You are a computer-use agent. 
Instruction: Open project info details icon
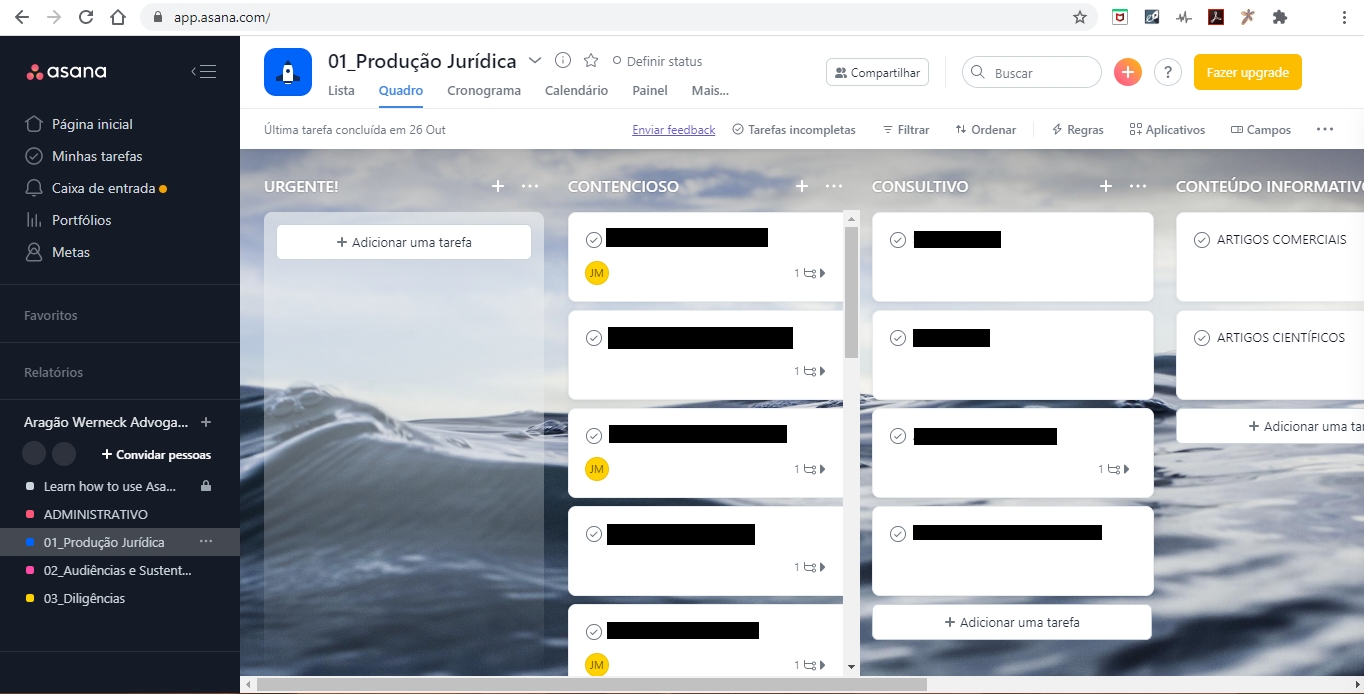563,61
